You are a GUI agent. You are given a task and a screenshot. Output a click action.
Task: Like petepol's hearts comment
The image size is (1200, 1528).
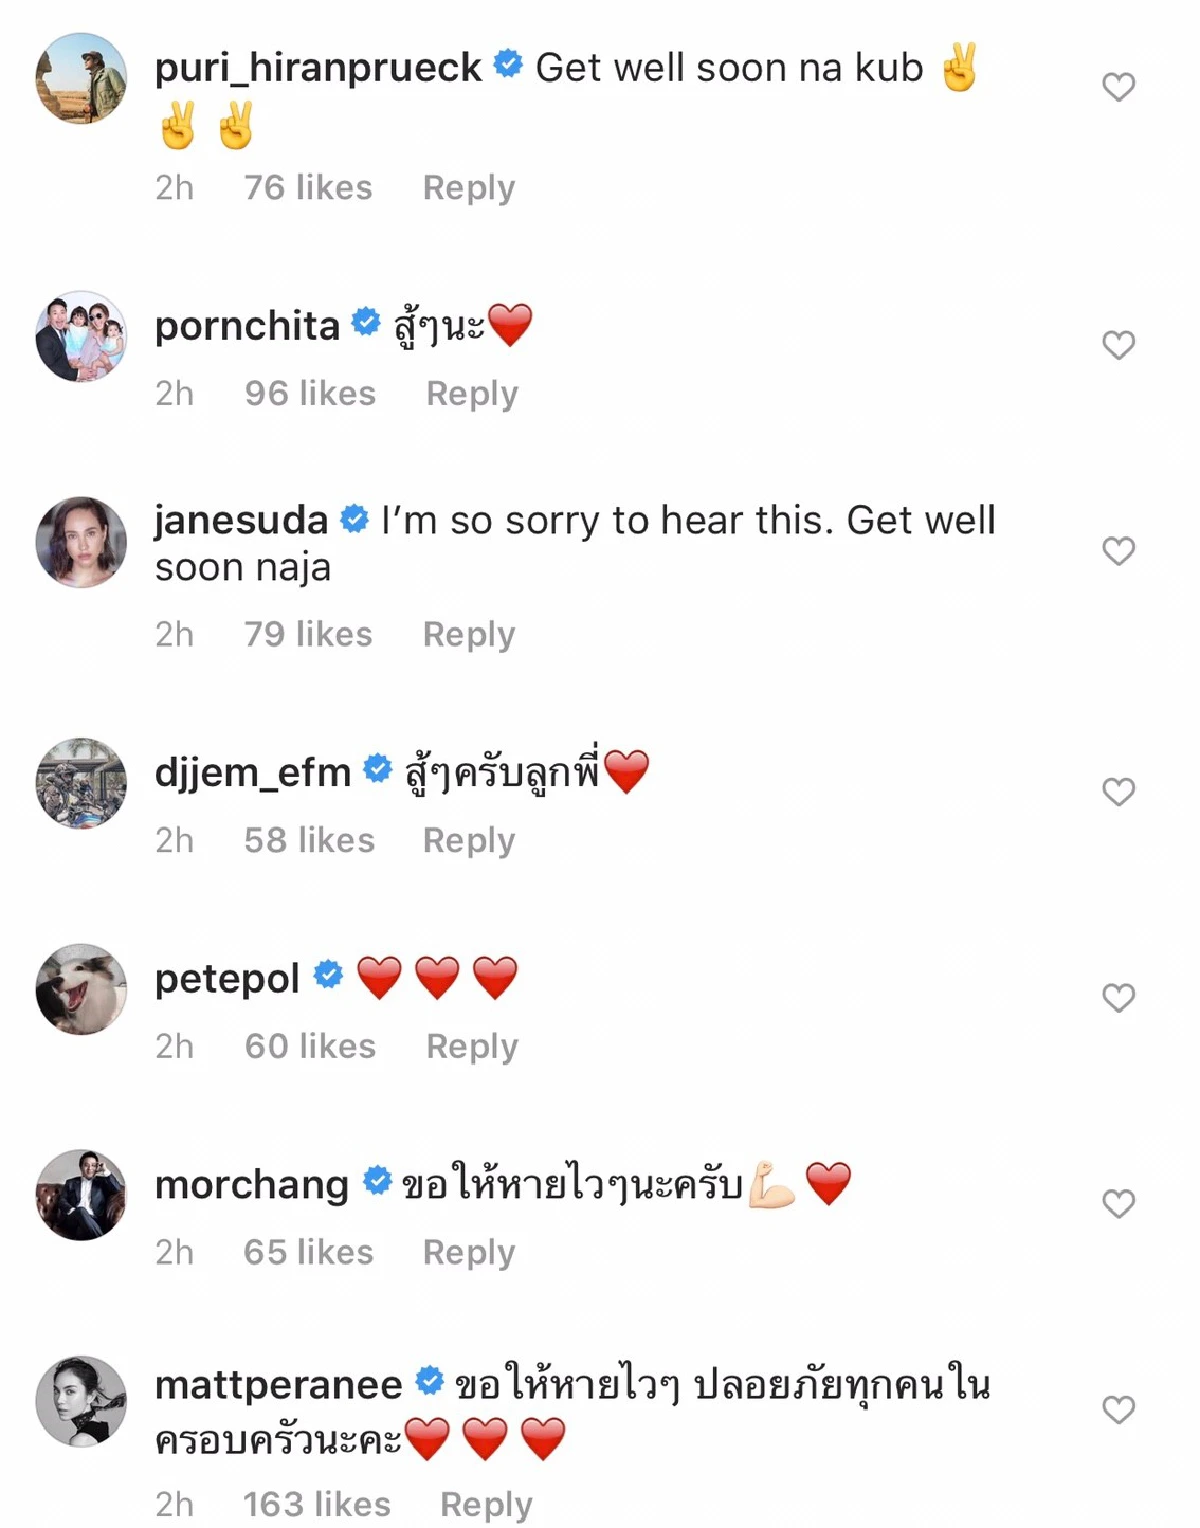pyautogui.click(x=1118, y=998)
